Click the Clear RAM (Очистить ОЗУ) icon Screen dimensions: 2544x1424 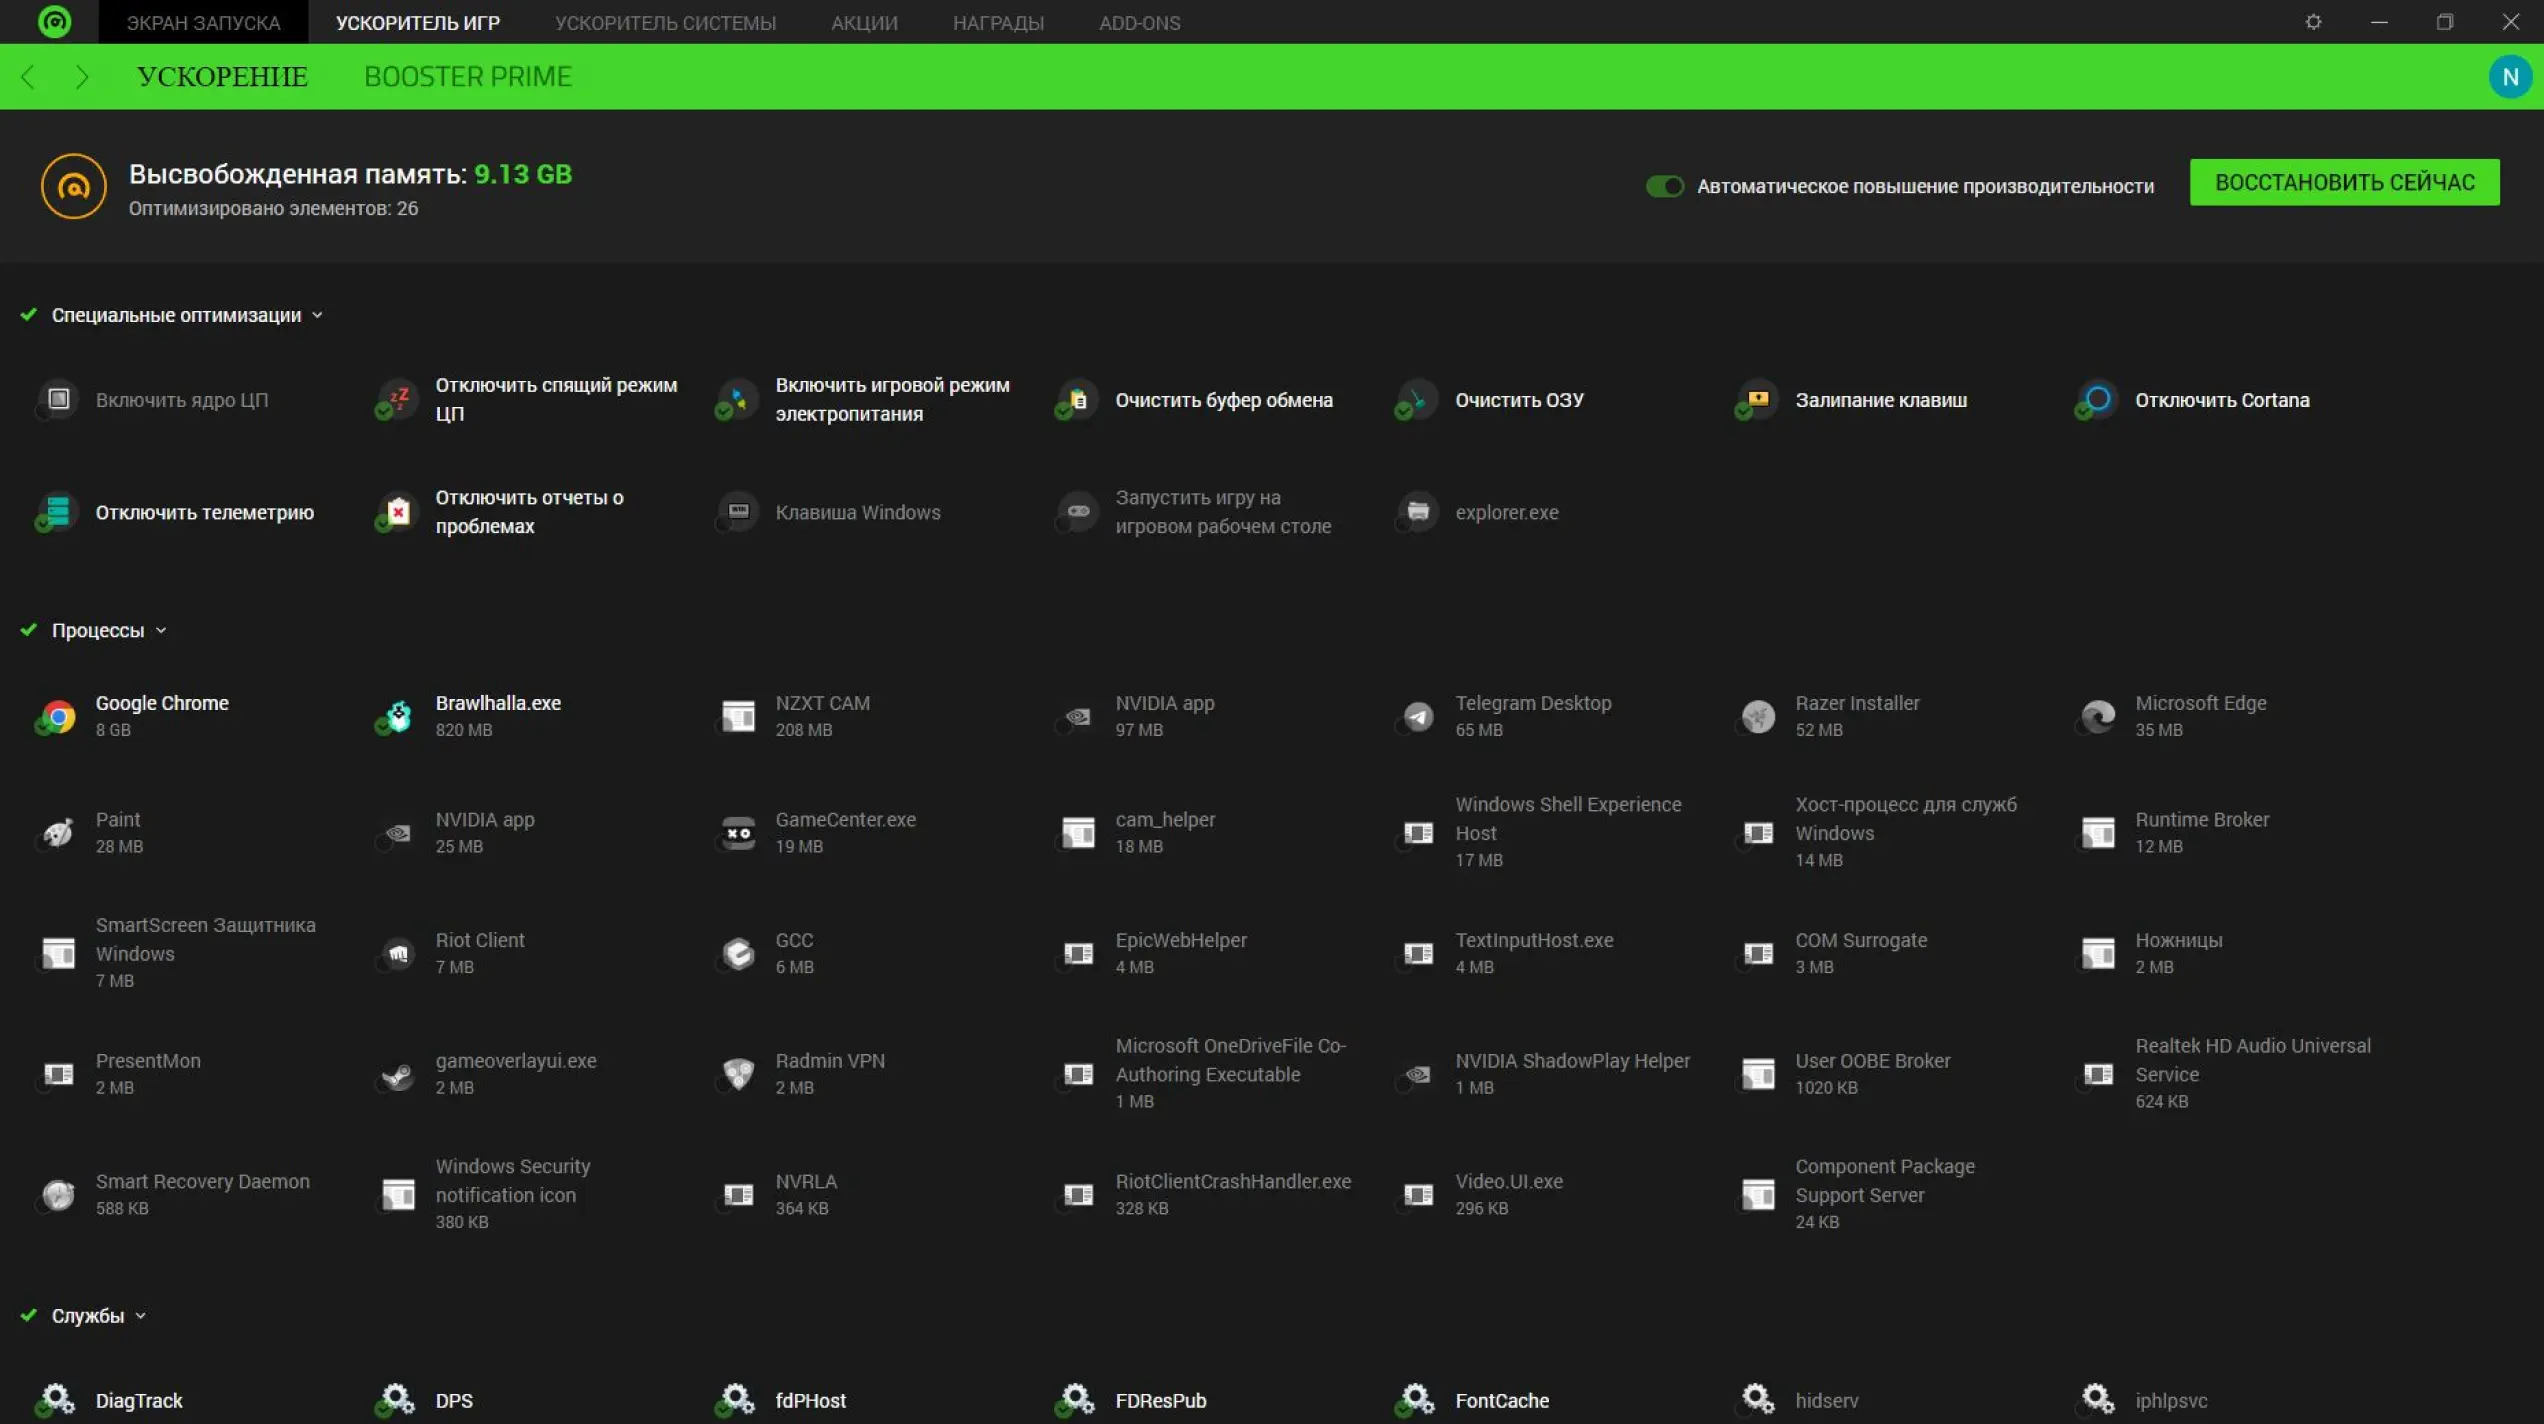[x=1416, y=400]
